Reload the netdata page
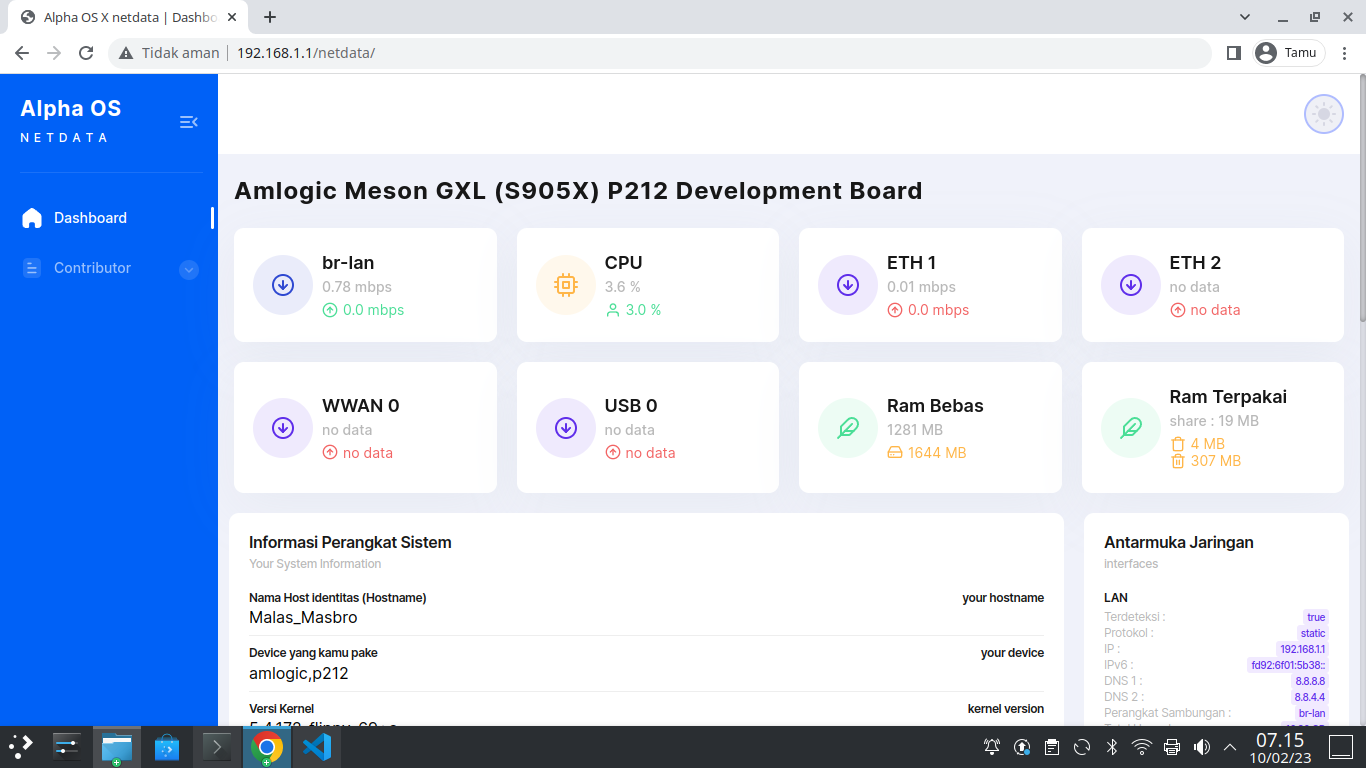The image size is (1366, 768). point(86,53)
